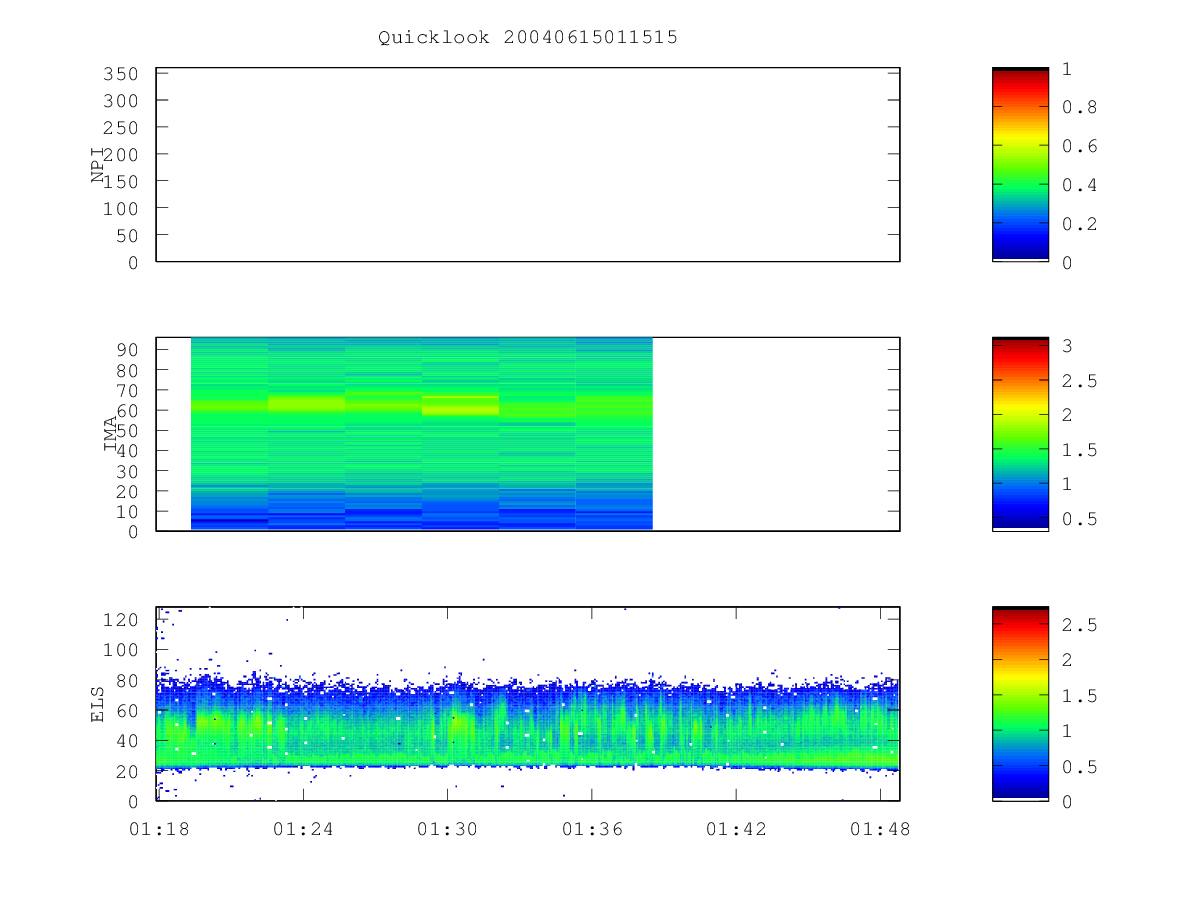The image size is (1200, 900).
Task: Click the 70 tick on IMA axis
Action: (128, 390)
